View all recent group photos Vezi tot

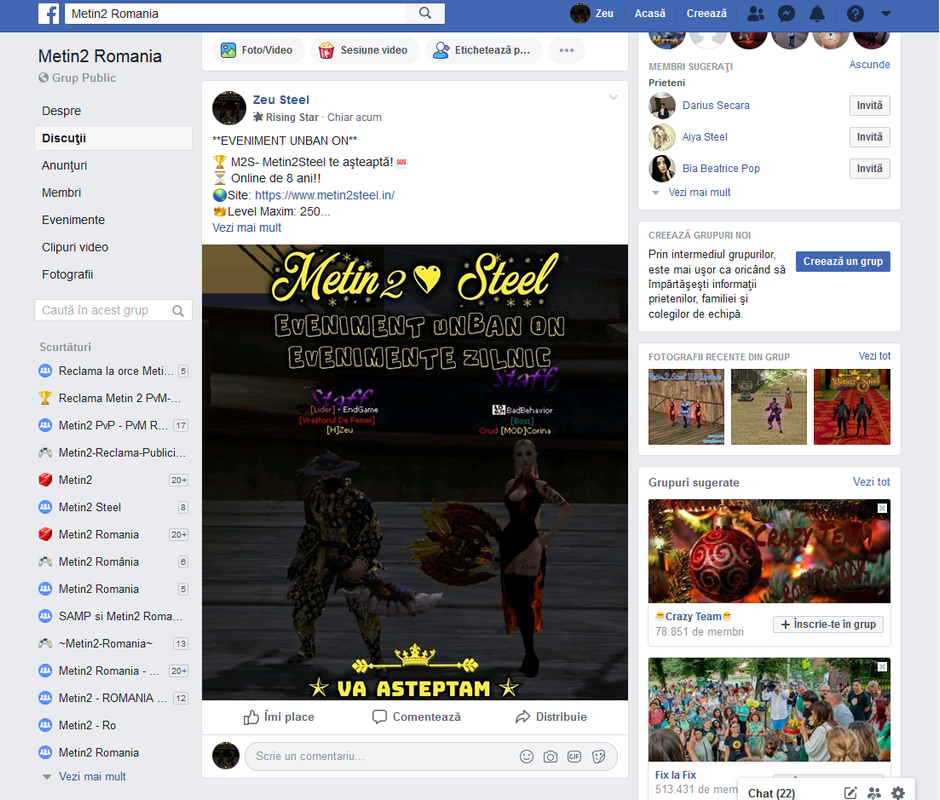pyautogui.click(x=874, y=356)
